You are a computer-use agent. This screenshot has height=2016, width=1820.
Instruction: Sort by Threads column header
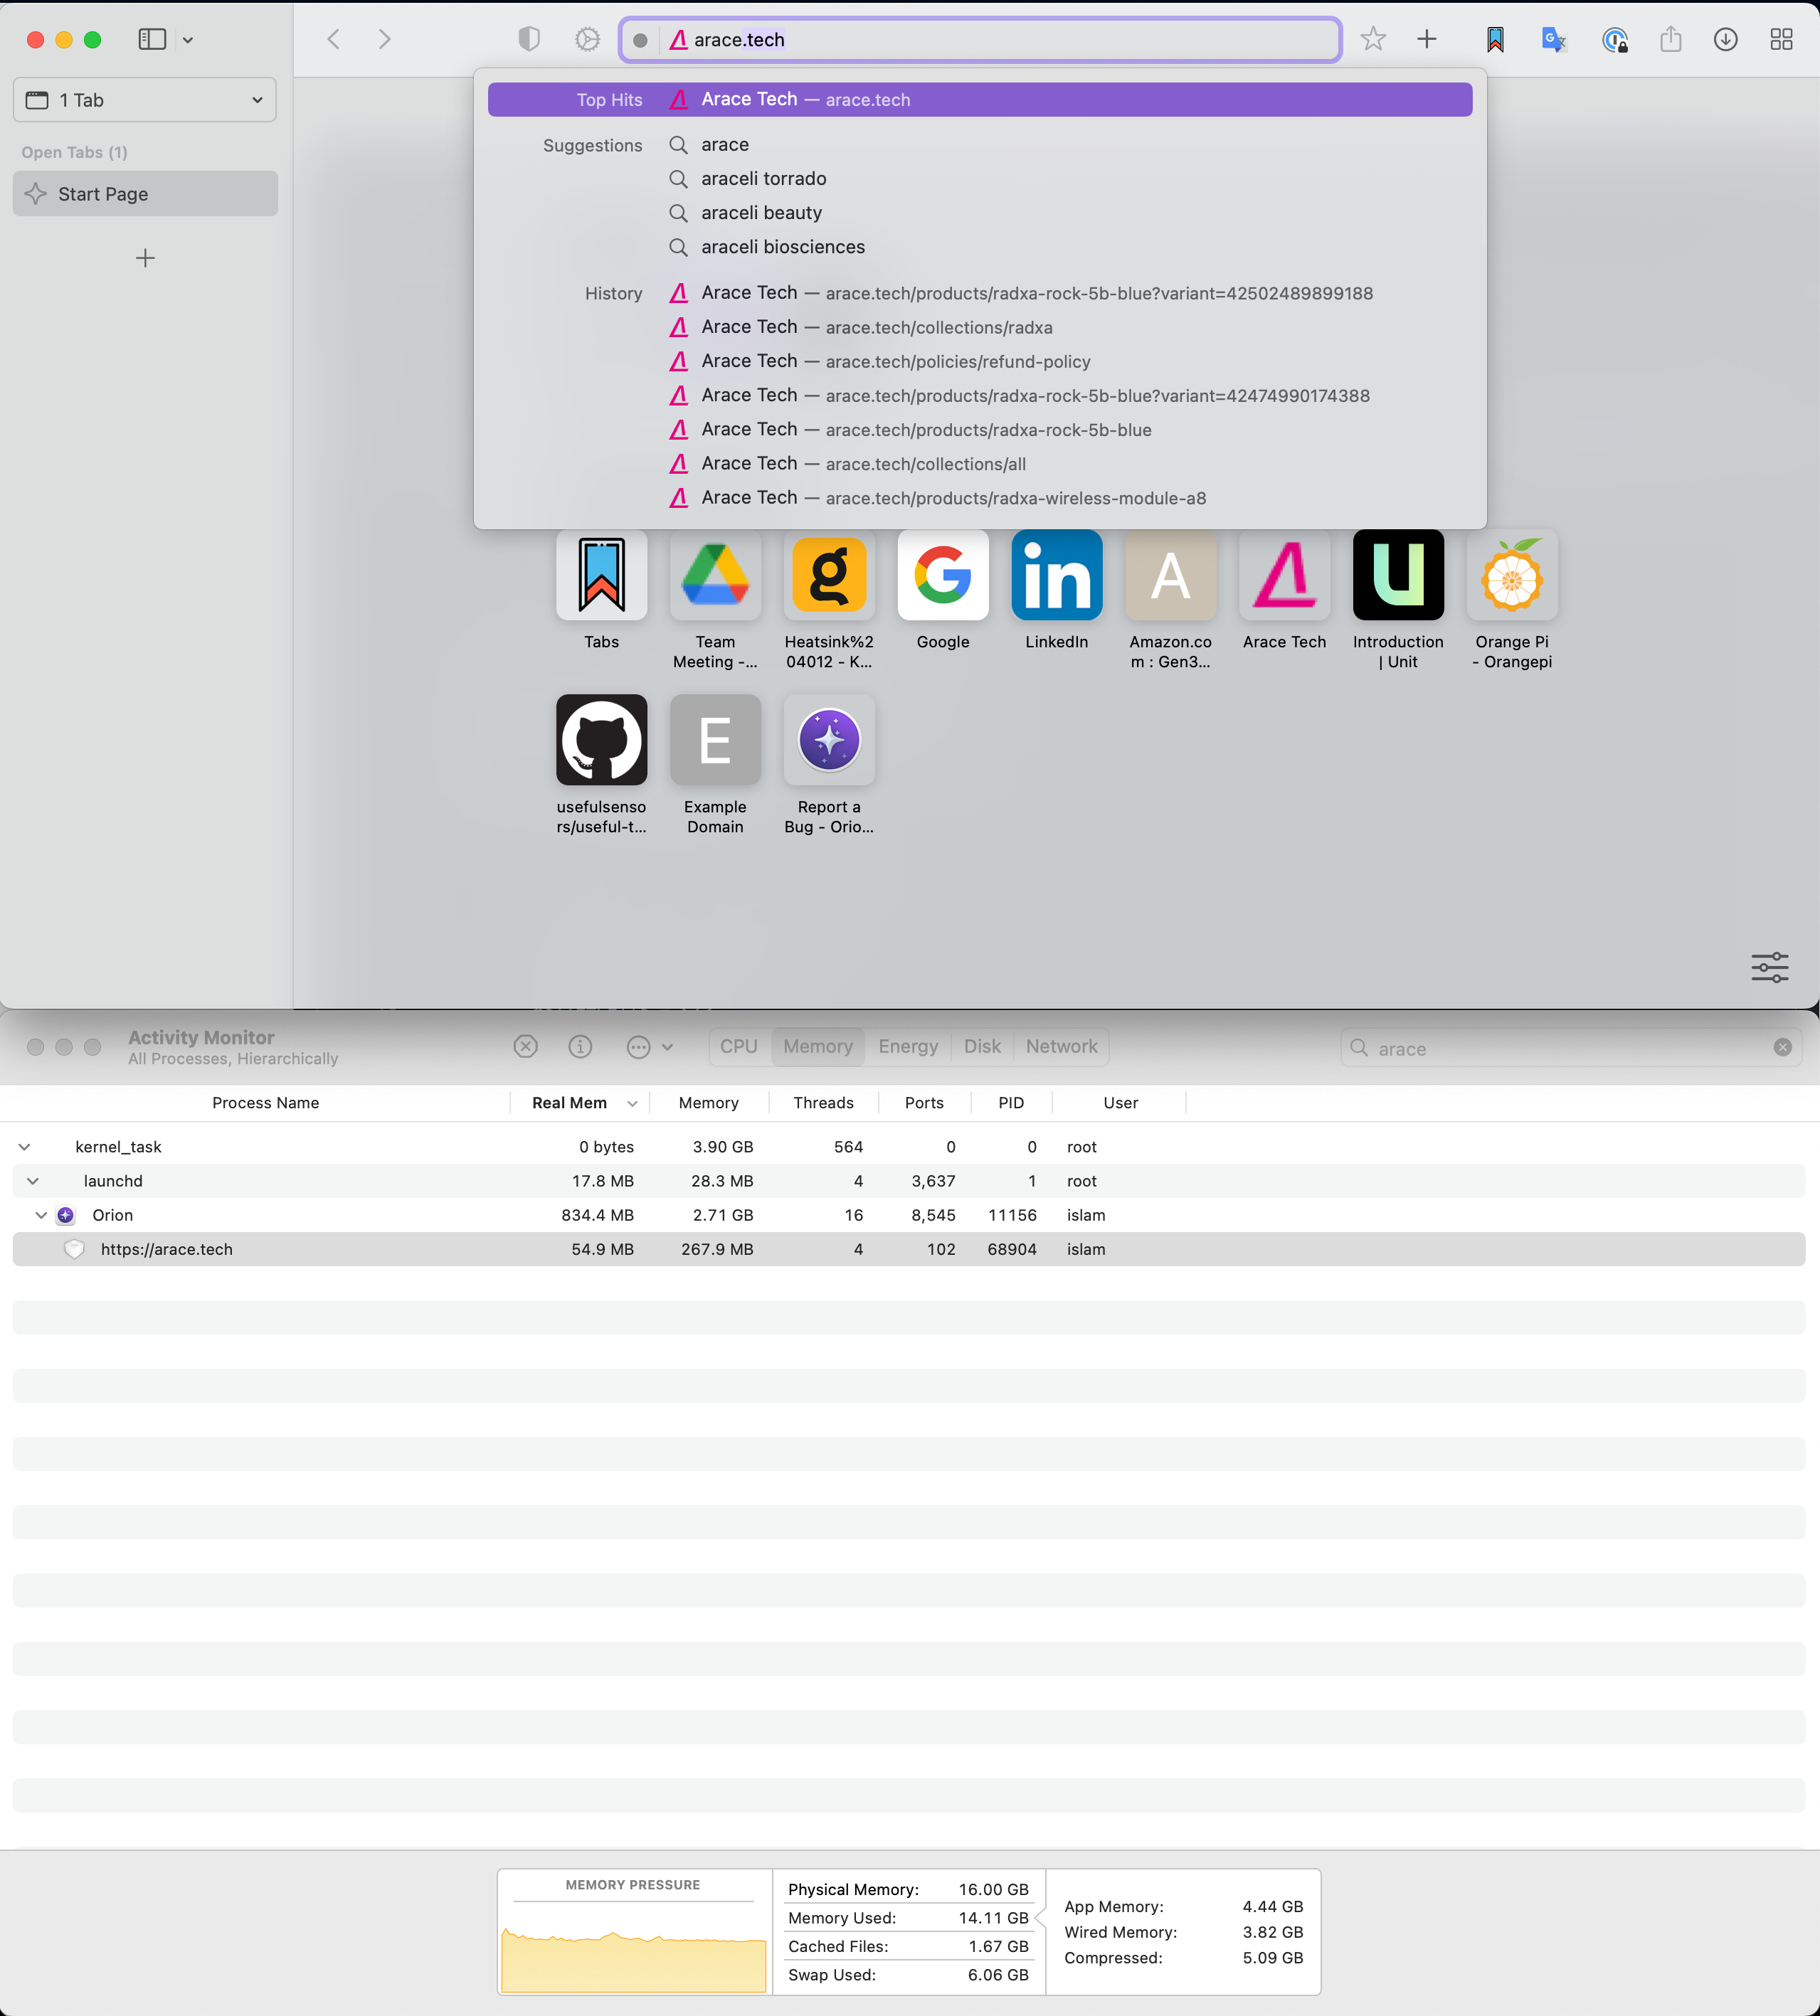pyautogui.click(x=823, y=1102)
